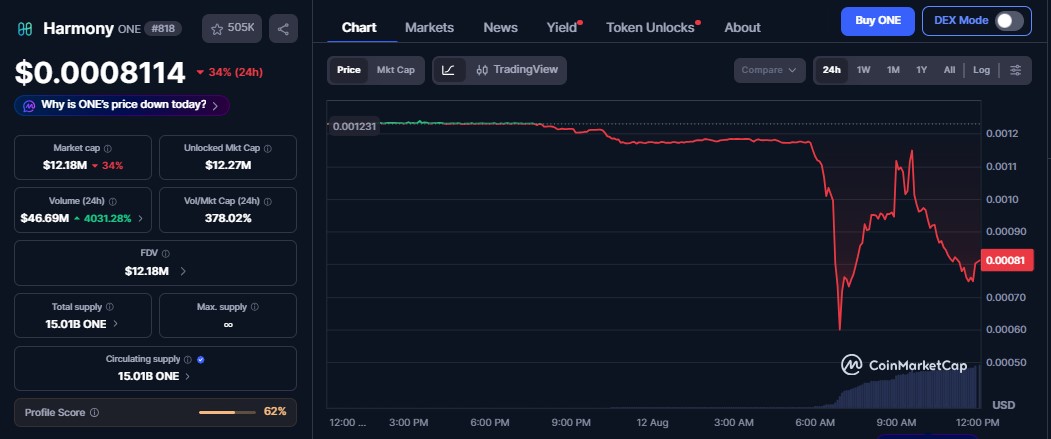Image resolution: width=1051 pixels, height=439 pixels.
Task: Select the 1Y time range
Action: pos(922,70)
